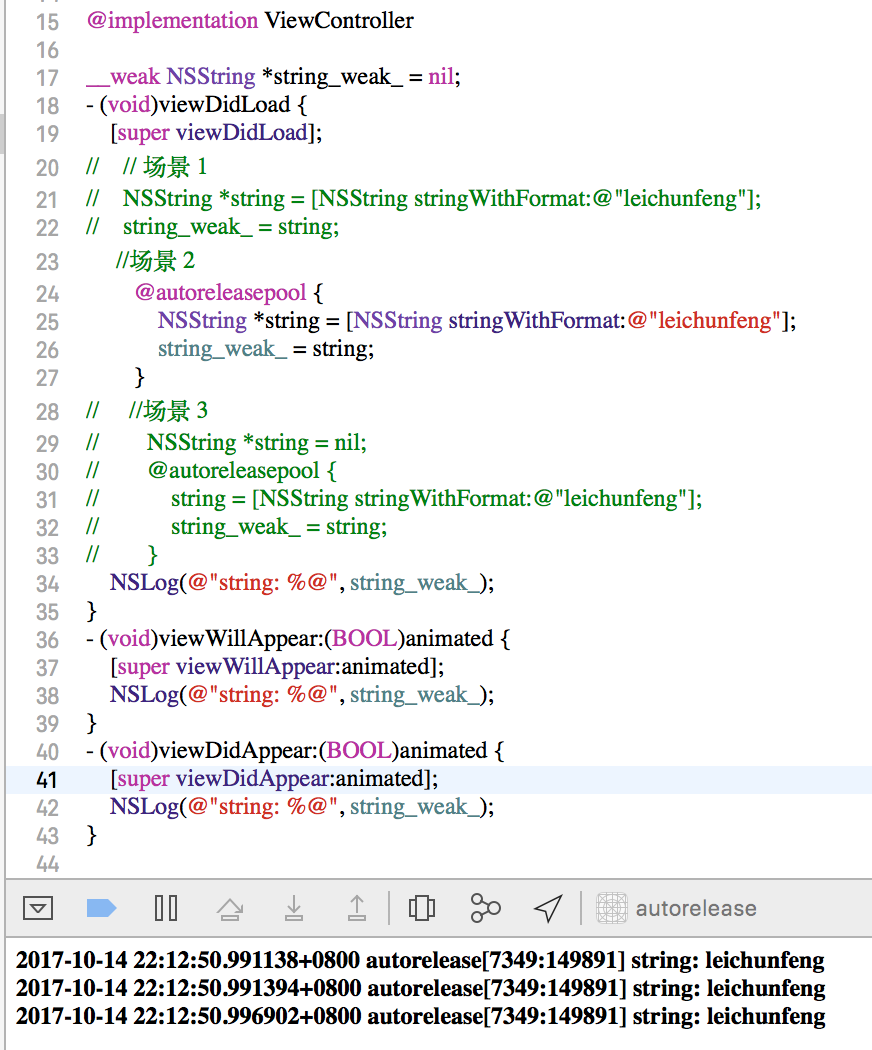The height and width of the screenshot is (1050, 872).
Task: Click the @implementation ViewController line
Action: (x=250, y=21)
